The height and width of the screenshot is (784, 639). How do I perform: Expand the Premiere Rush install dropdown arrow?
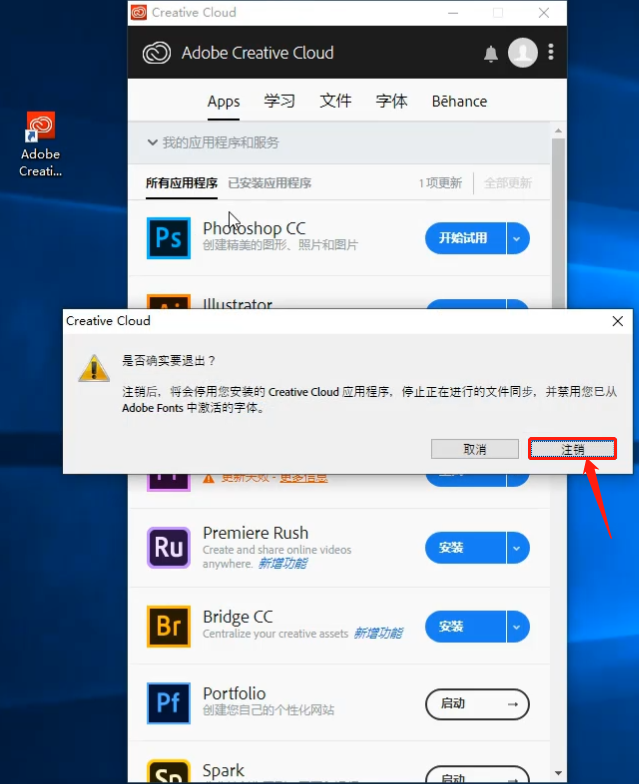(x=518, y=548)
